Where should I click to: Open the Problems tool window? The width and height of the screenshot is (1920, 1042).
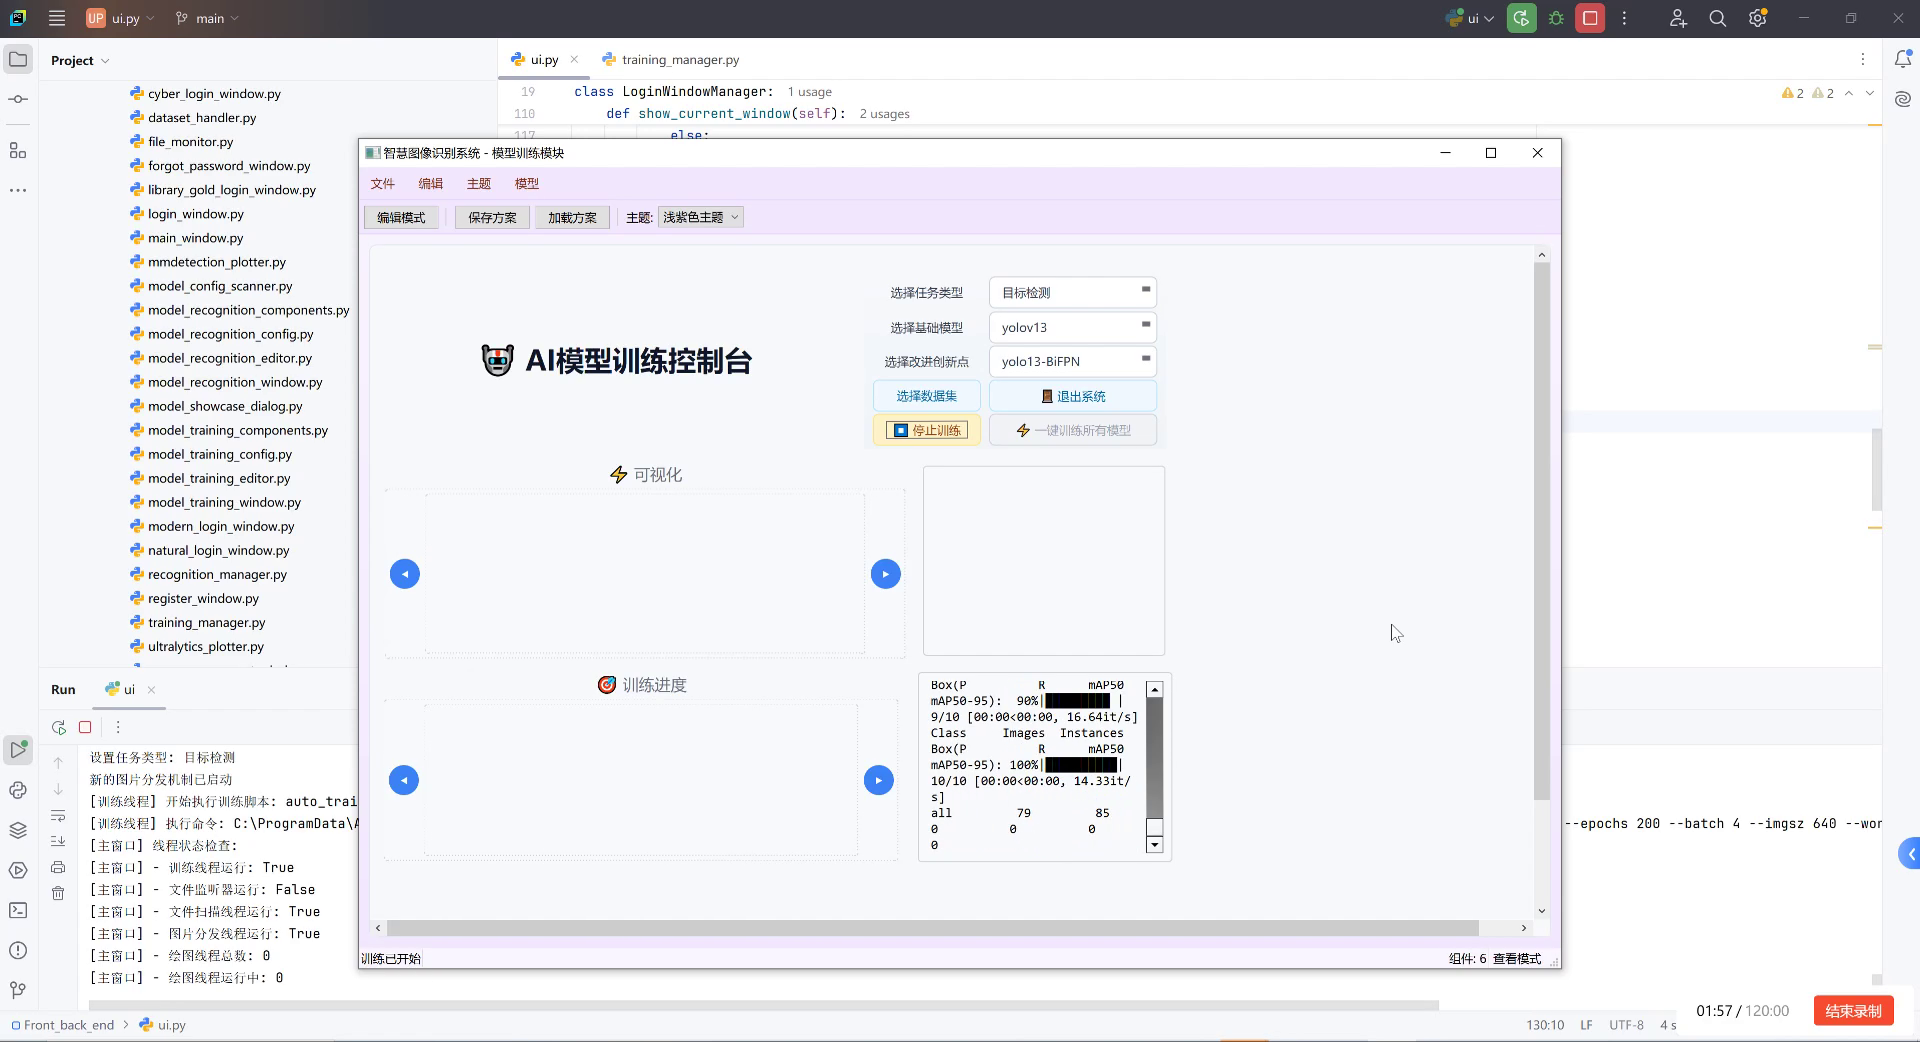click(x=17, y=948)
